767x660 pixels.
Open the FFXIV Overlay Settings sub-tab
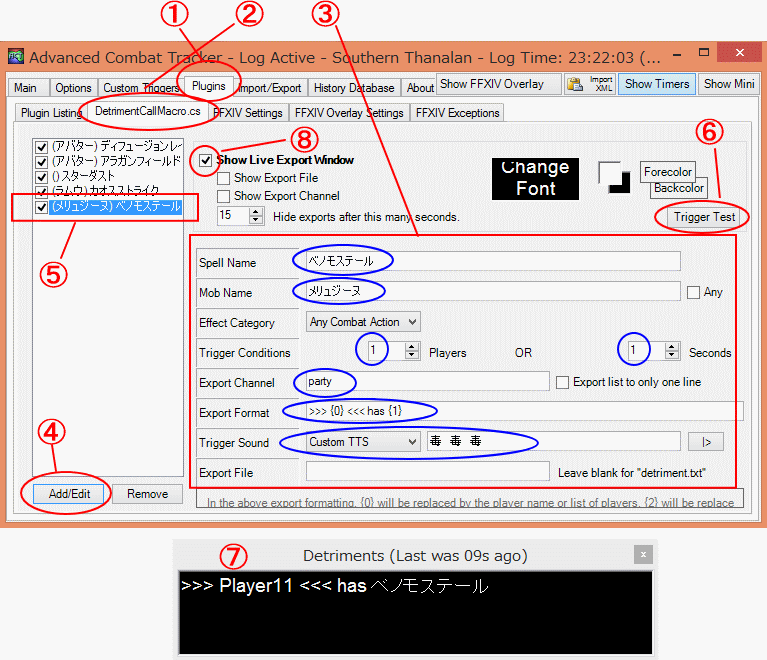(x=349, y=113)
